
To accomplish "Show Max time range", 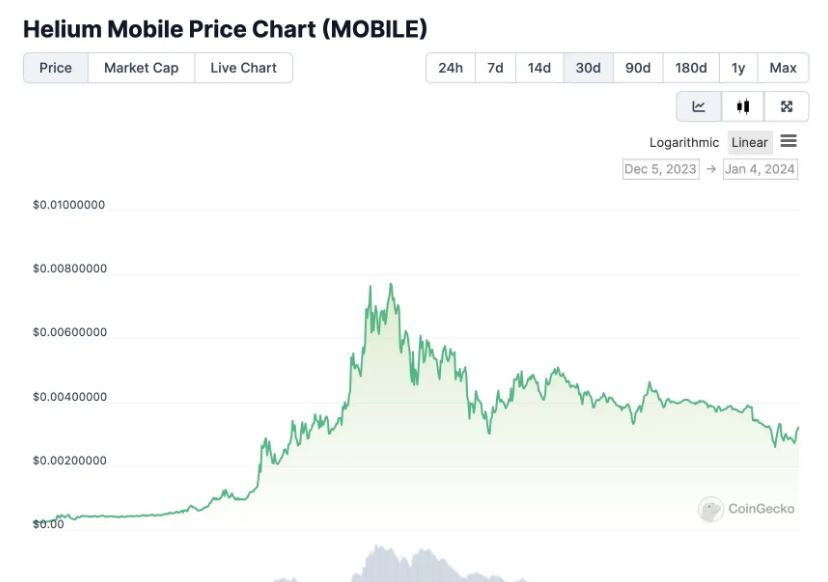I will [x=783, y=68].
